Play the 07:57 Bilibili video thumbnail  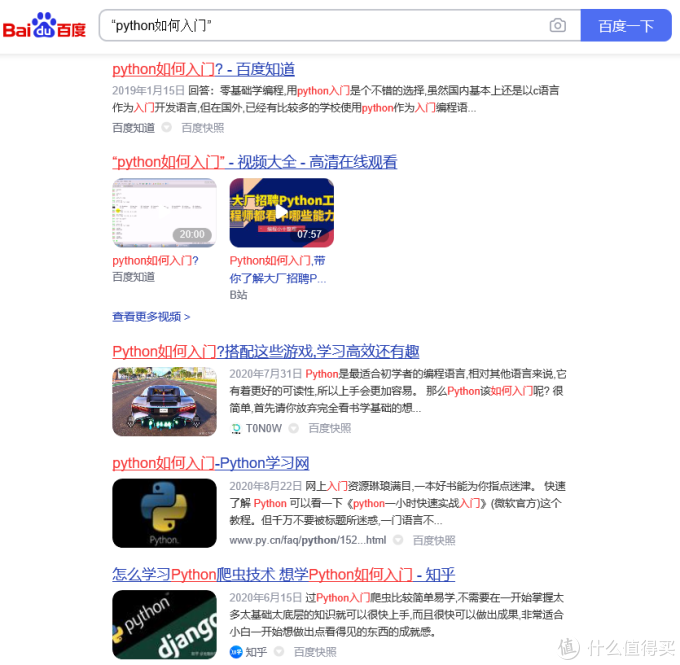(281, 213)
